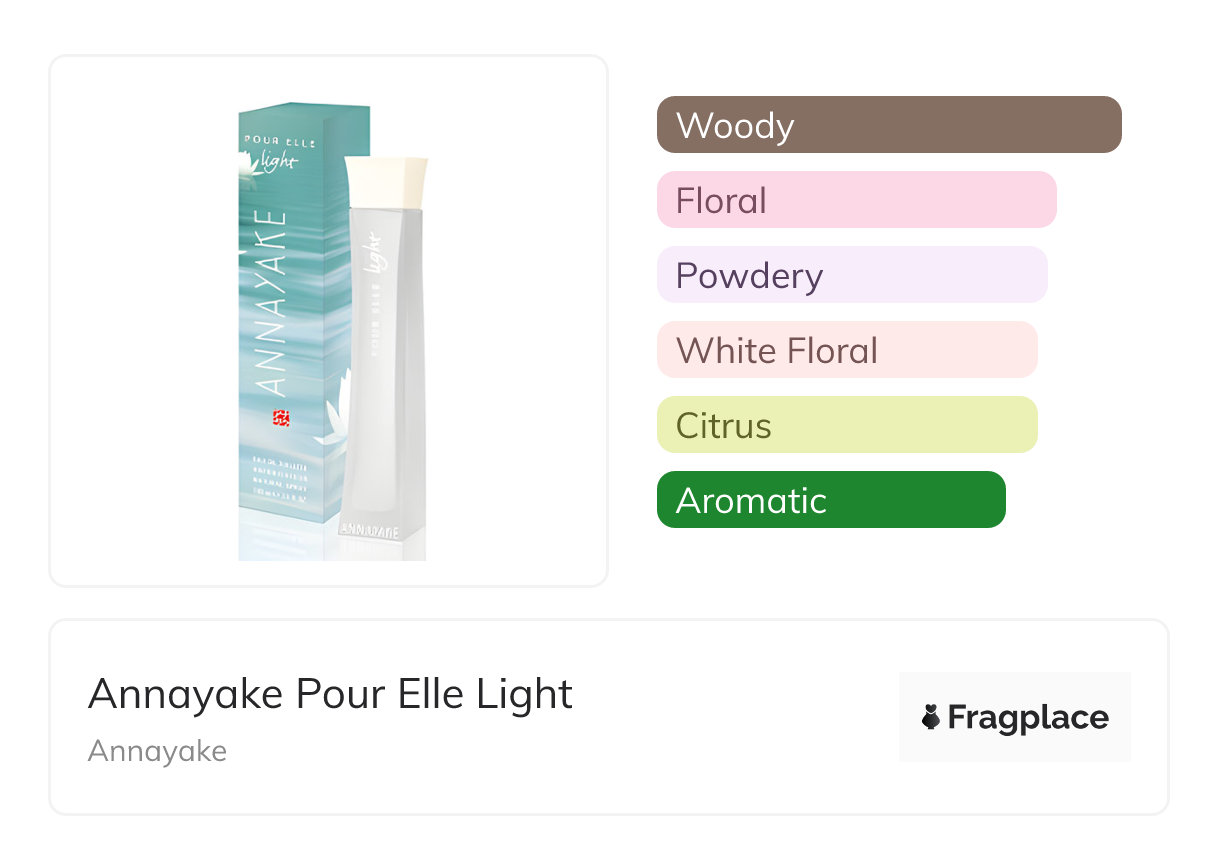Select the White Floral accord bar
The width and height of the screenshot is (1218, 864).
point(846,350)
